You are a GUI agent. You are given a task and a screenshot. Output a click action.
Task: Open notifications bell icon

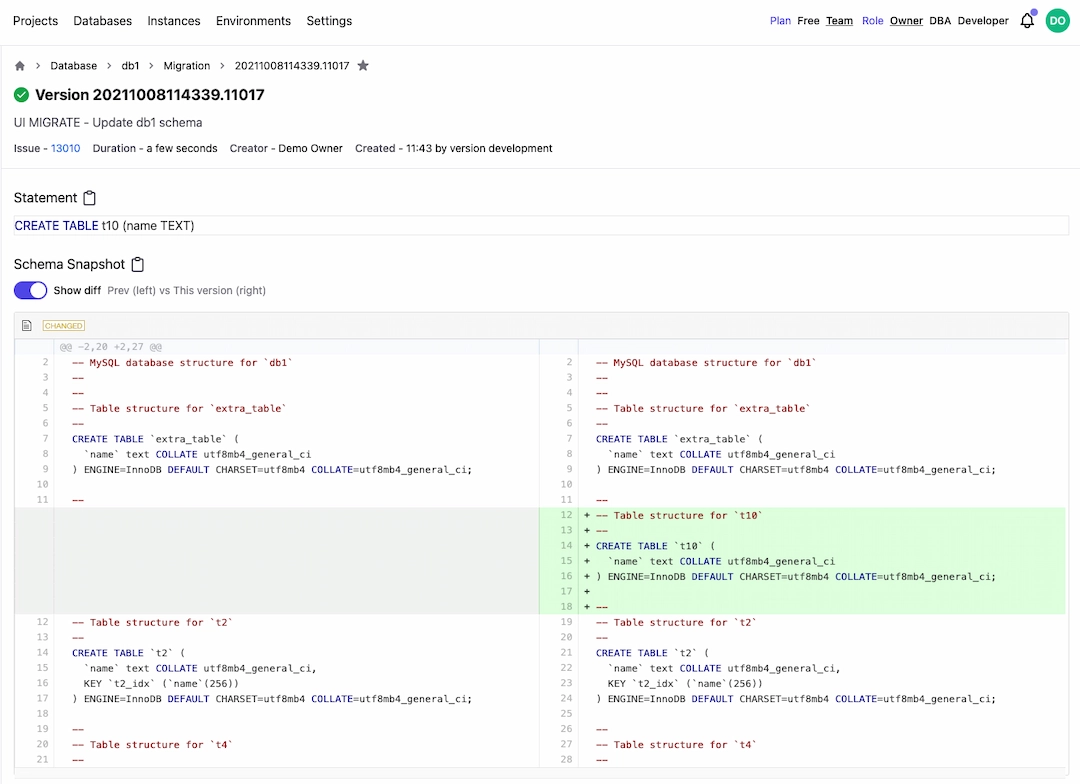[1027, 21]
